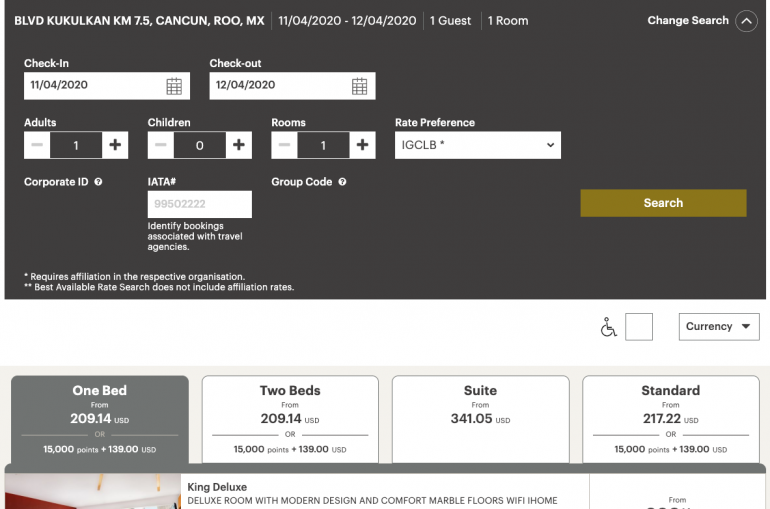Select the One Bed tab
The height and width of the screenshot is (509, 770).
tap(100, 420)
